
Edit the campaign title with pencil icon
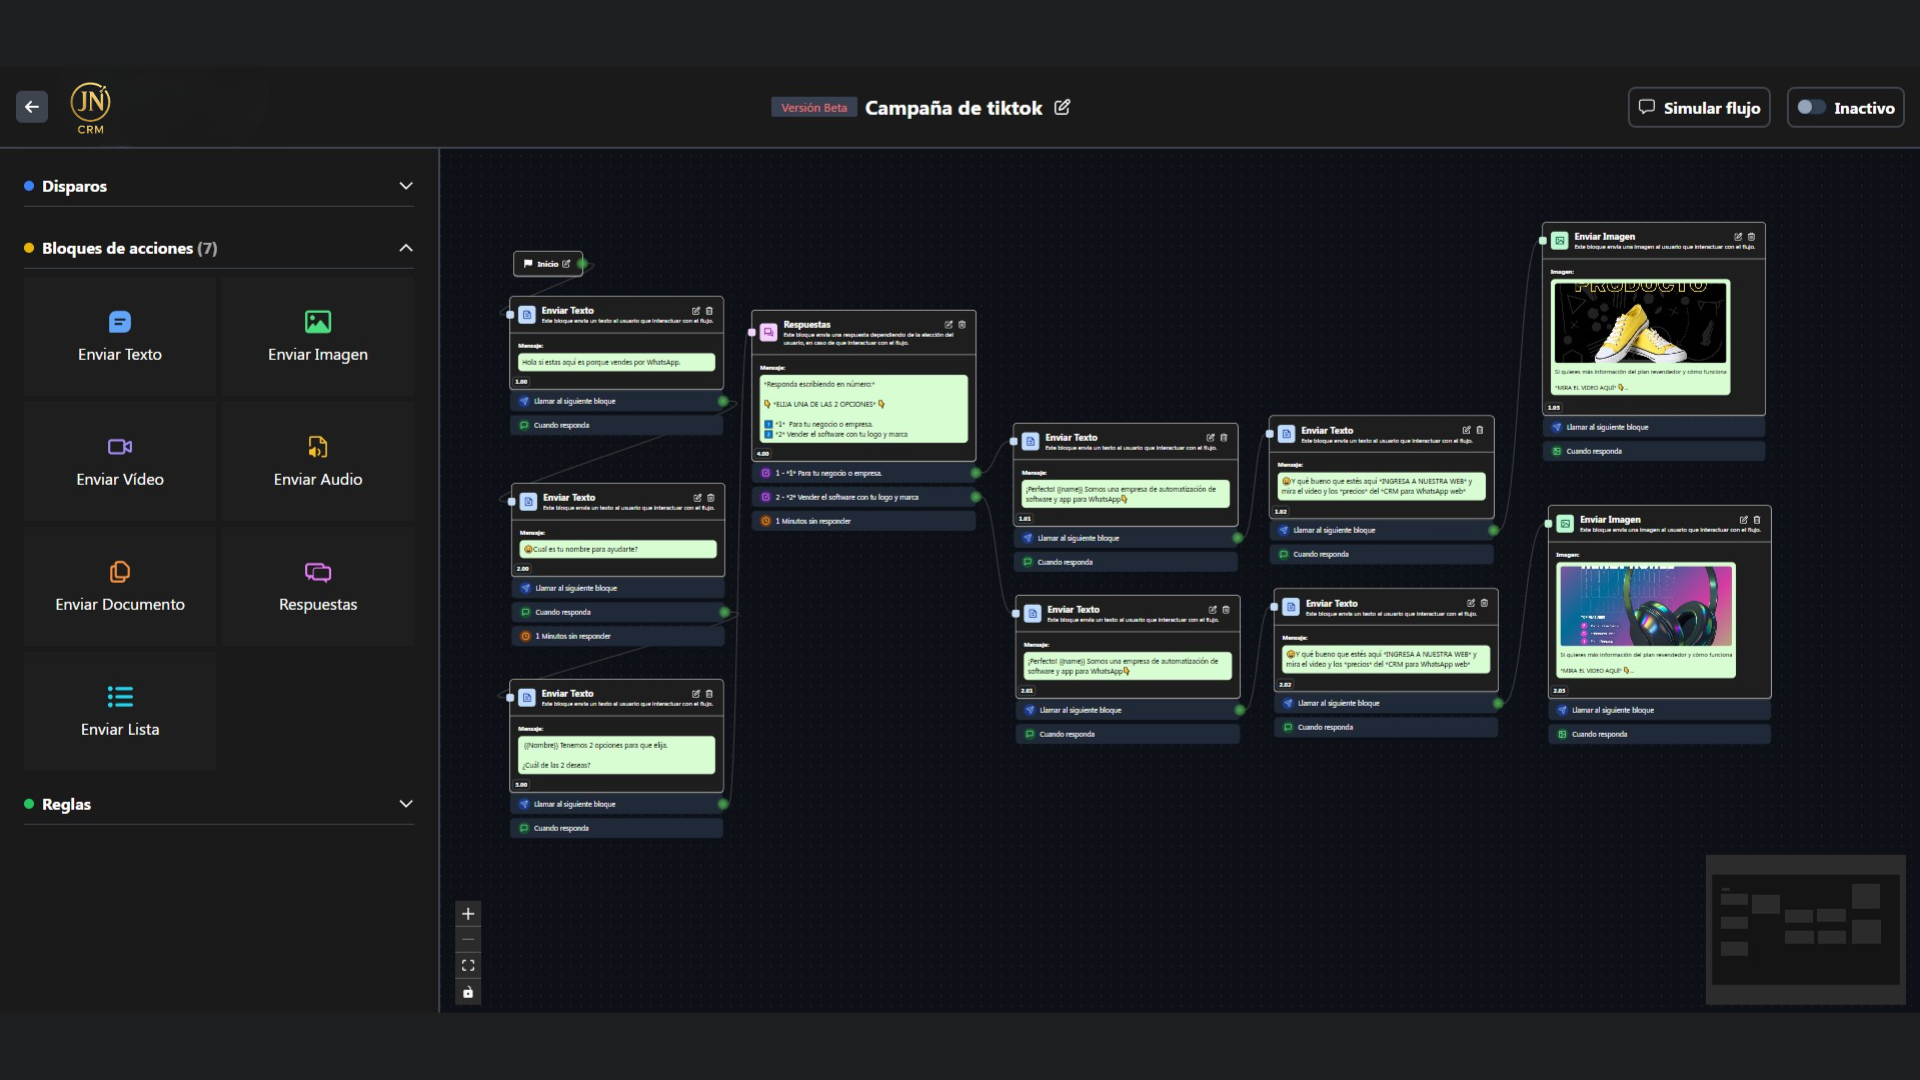pos(1062,107)
